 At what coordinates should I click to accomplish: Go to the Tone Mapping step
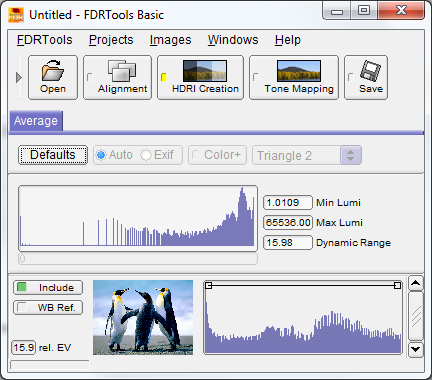[x=294, y=77]
